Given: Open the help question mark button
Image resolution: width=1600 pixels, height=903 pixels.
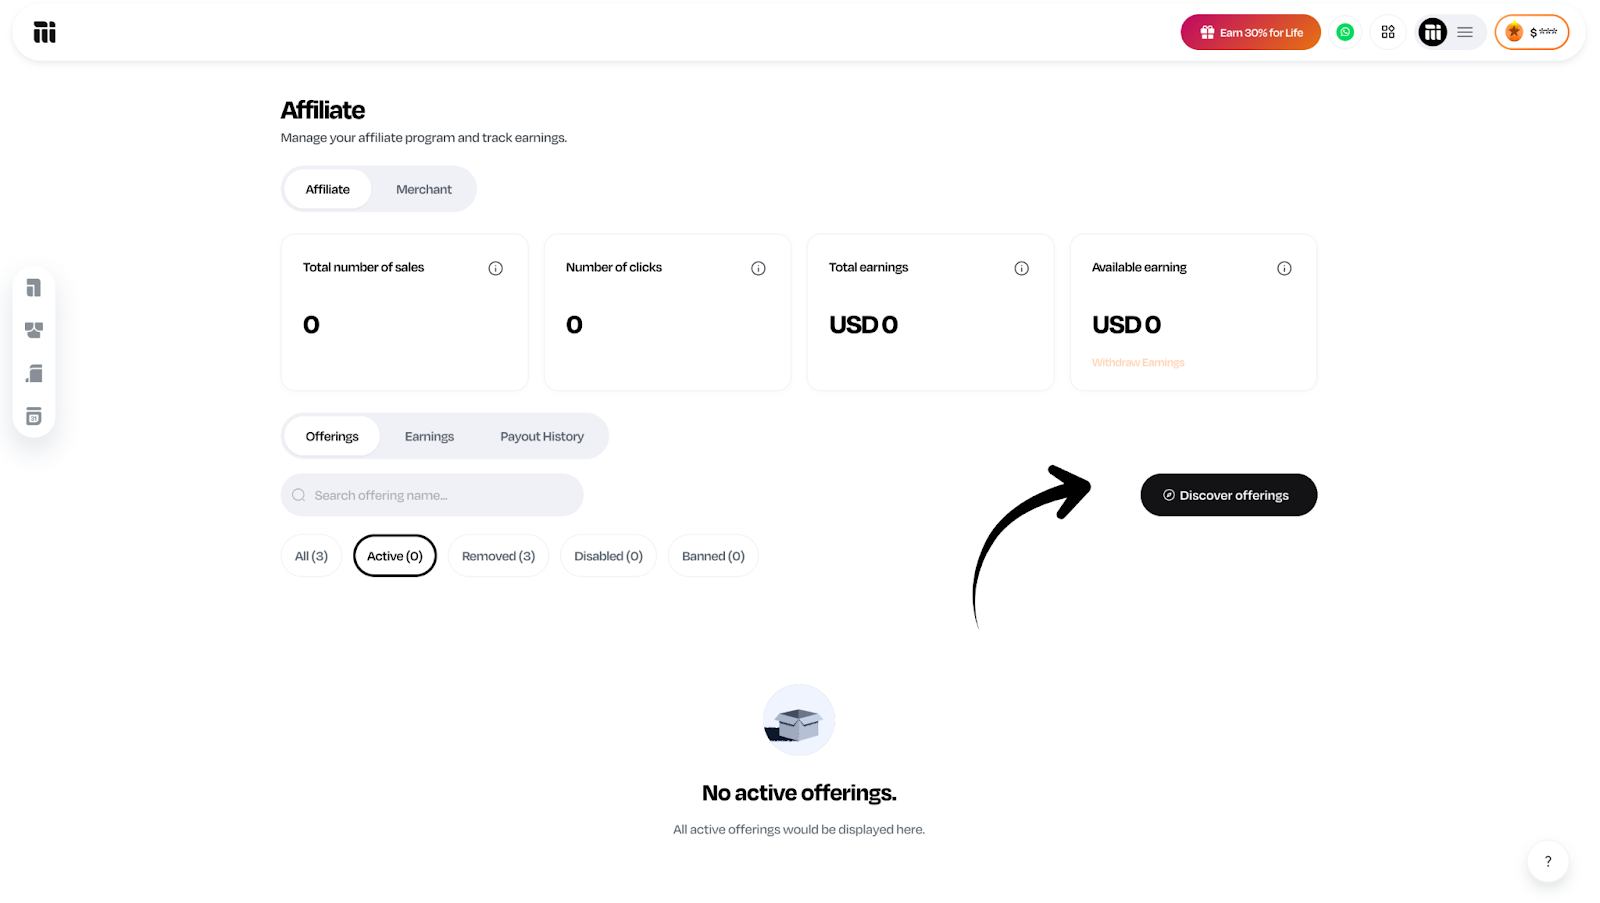Looking at the screenshot, I should point(1548,861).
